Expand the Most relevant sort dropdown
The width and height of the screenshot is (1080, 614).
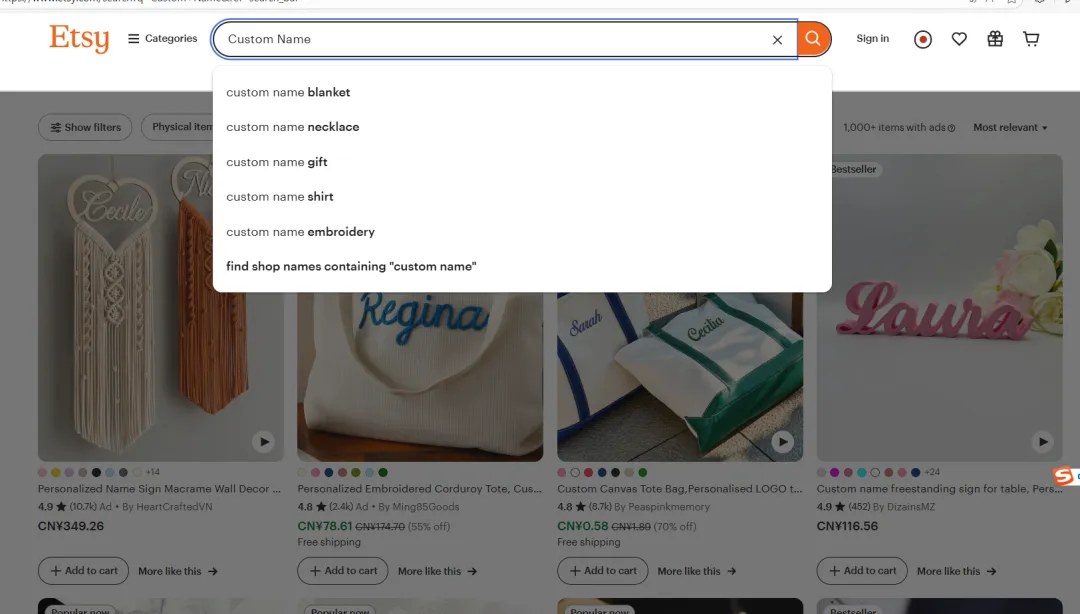[x=1010, y=128]
